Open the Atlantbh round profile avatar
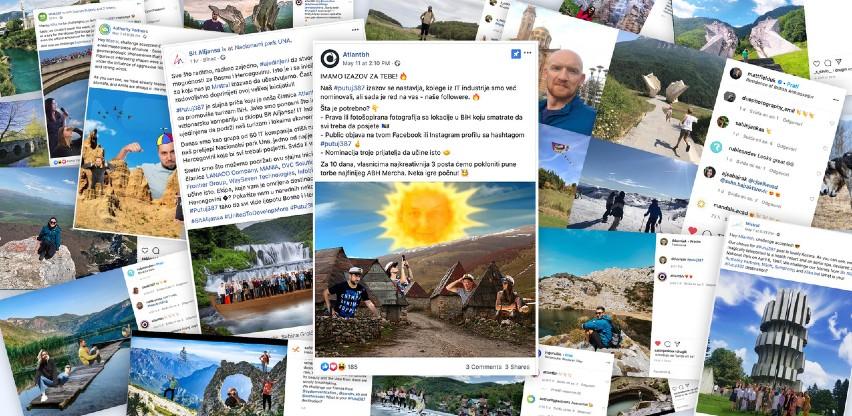This screenshot has height=416, width=852. click(329, 58)
